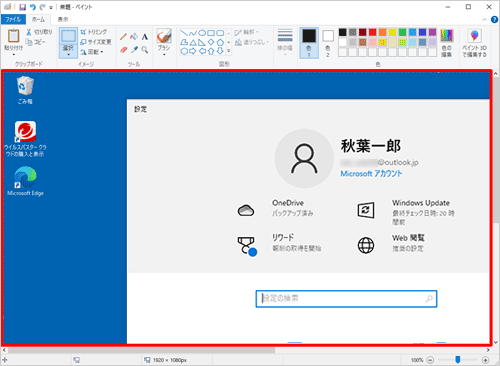Click the zoom out minus button

[430, 360]
